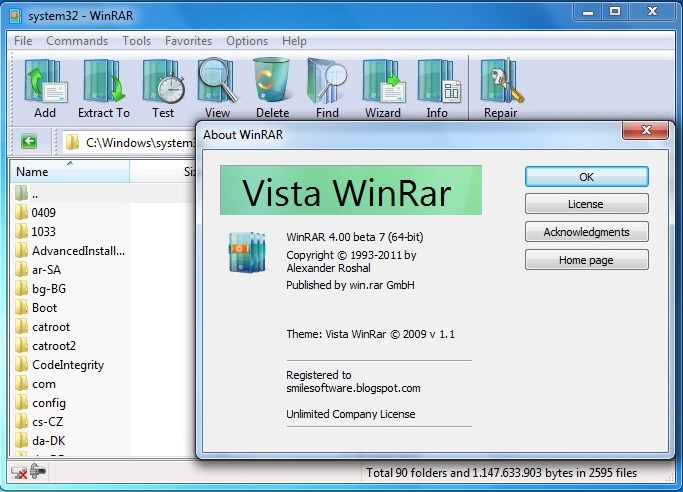Select the bg-BG folder
This screenshot has height=492, width=683.
(x=41, y=289)
